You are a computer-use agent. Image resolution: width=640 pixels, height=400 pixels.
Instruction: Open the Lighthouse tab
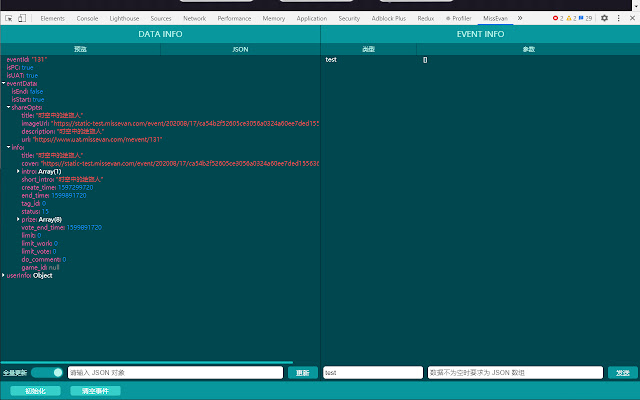[x=126, y=18]
